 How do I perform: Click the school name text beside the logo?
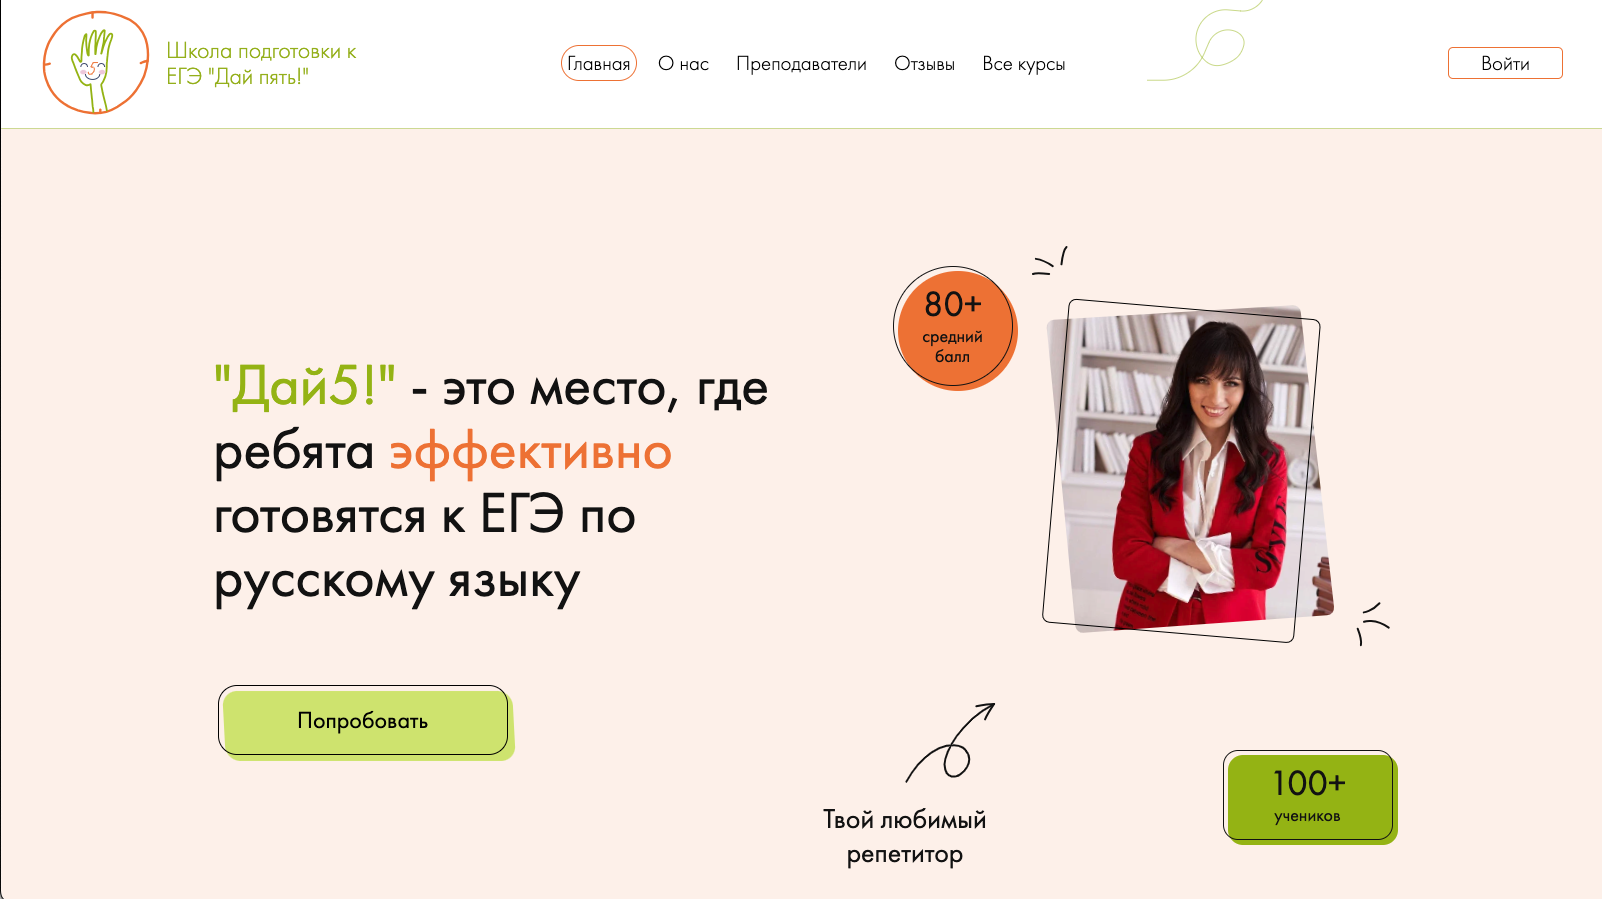tap(261, 64)
